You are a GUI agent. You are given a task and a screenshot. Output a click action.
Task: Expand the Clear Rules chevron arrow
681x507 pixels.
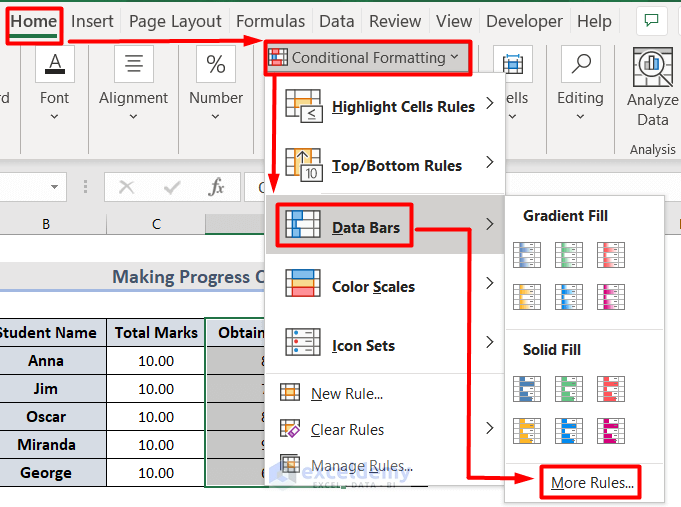click(x=490, y=428)
